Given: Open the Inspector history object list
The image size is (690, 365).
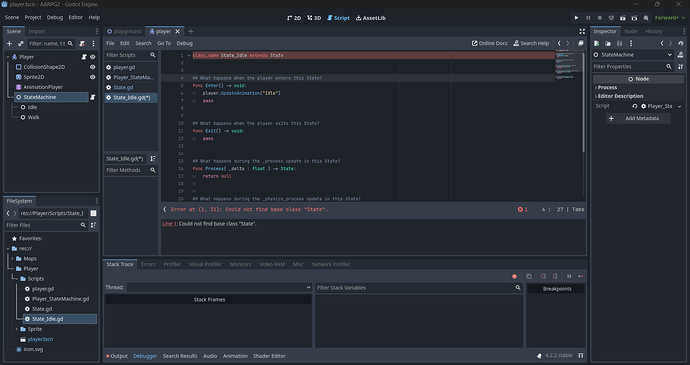Looking at the screenshot, I should pyautogui.click(x=681, y=43).
